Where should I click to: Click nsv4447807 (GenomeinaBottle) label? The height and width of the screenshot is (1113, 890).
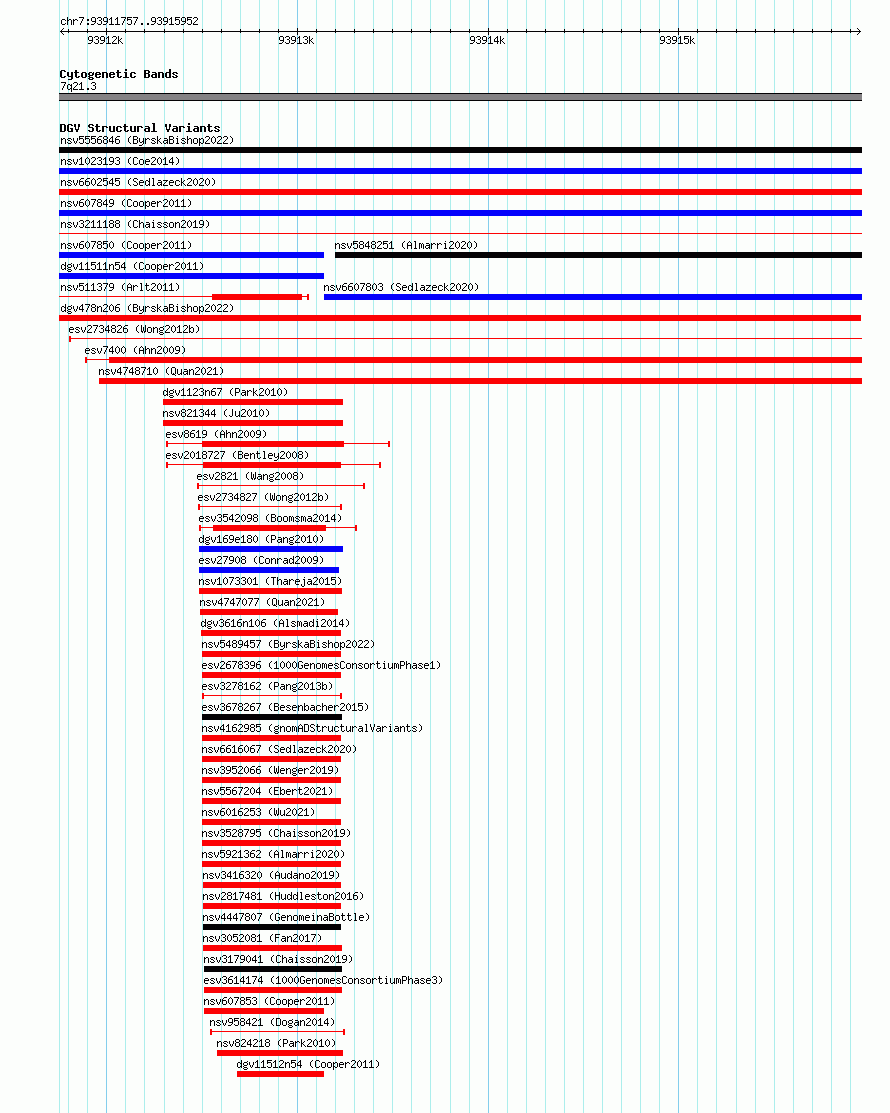pos(286,917)
